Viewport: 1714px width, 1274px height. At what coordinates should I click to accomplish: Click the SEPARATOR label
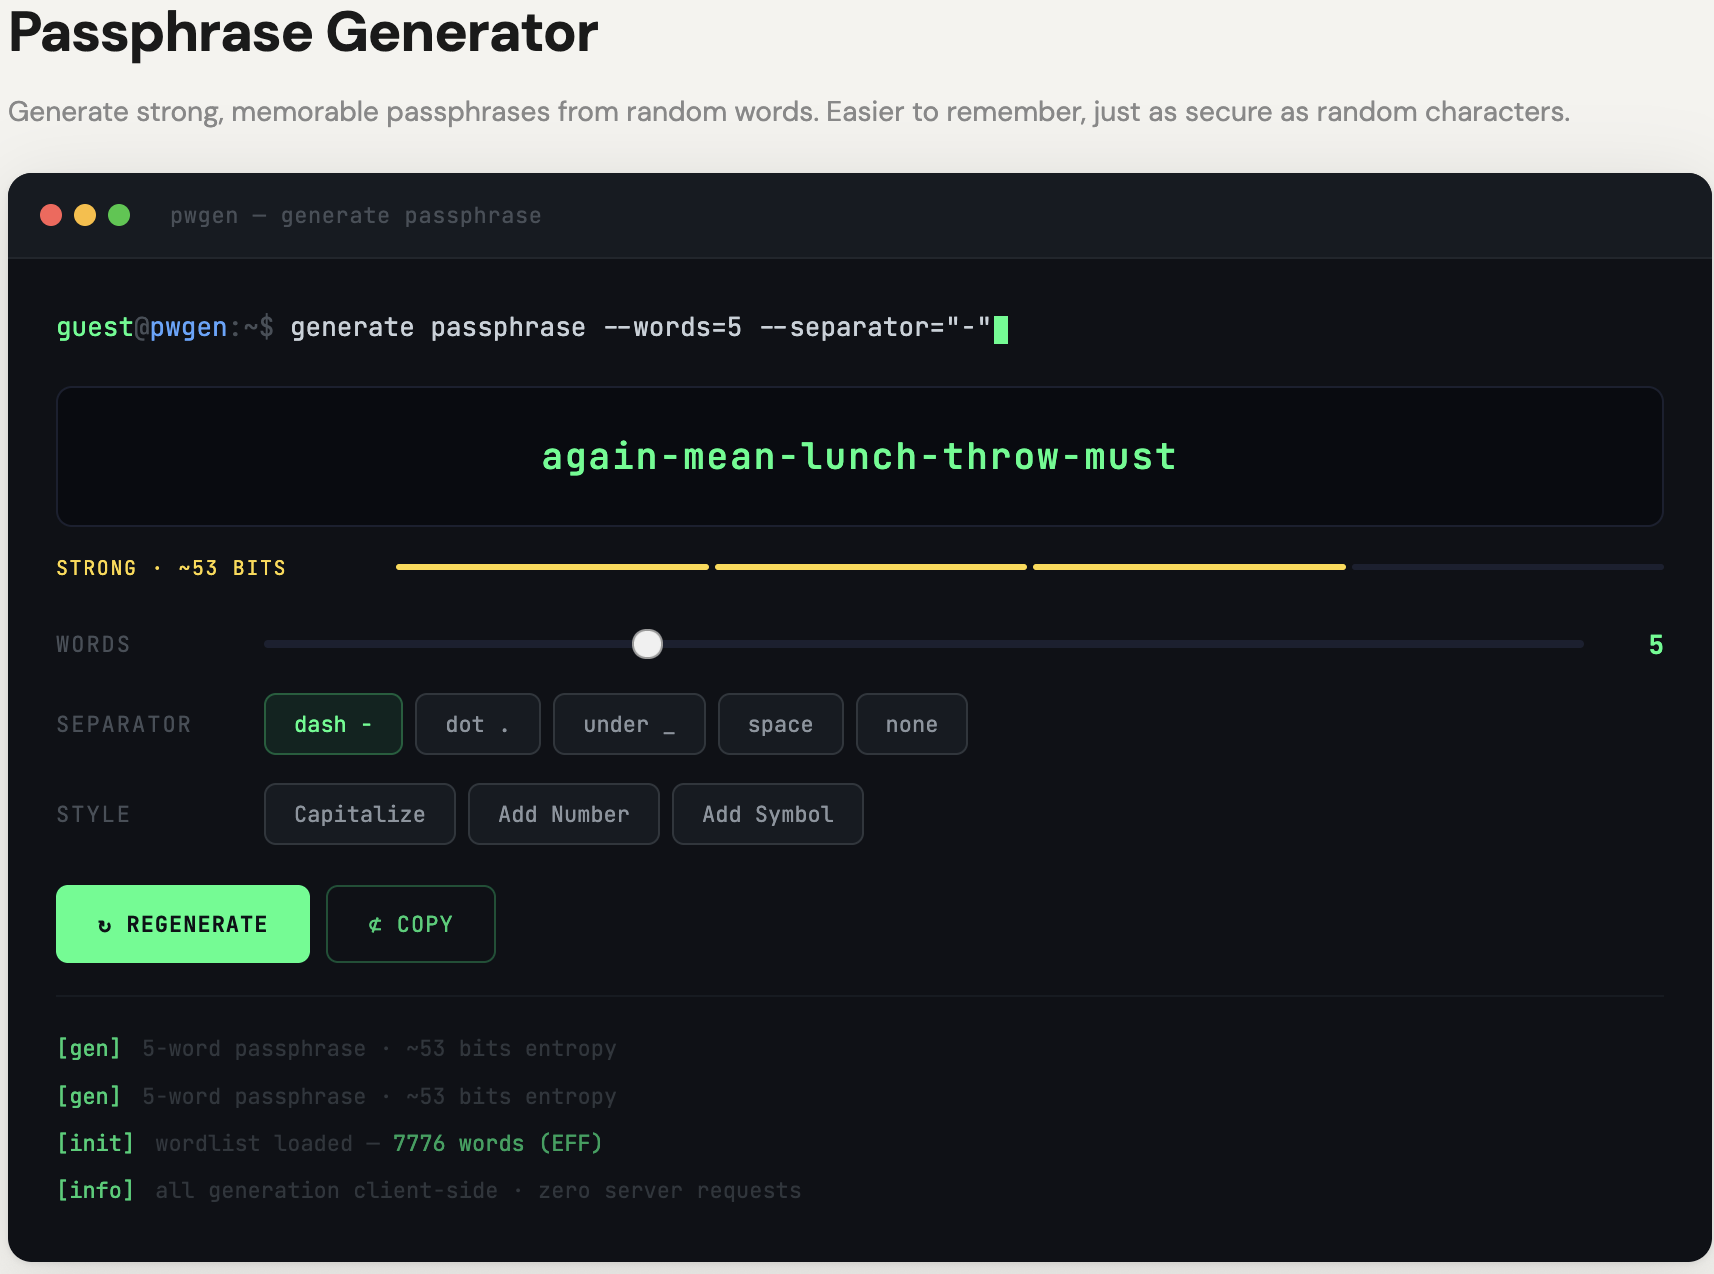click(124, 725)
